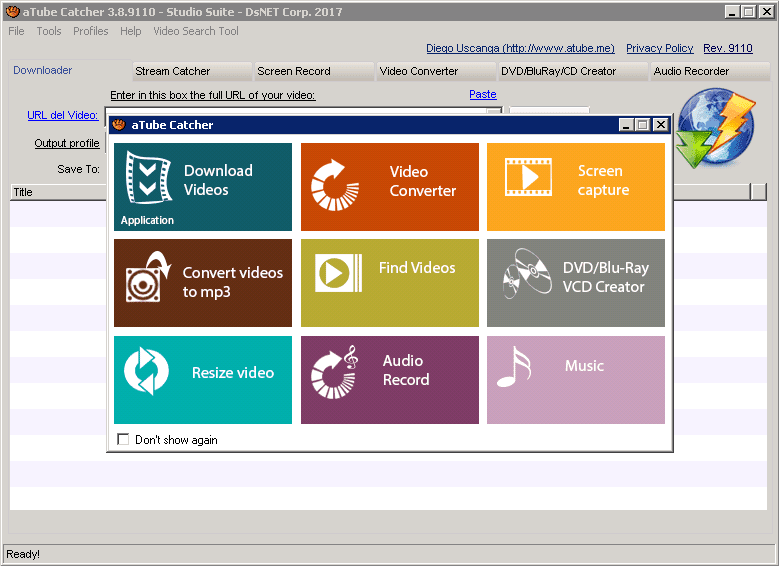Viewport: 779px width, 566px height.
Task: Open the Video Search Tool menu
Action: (x=196, y=31)
